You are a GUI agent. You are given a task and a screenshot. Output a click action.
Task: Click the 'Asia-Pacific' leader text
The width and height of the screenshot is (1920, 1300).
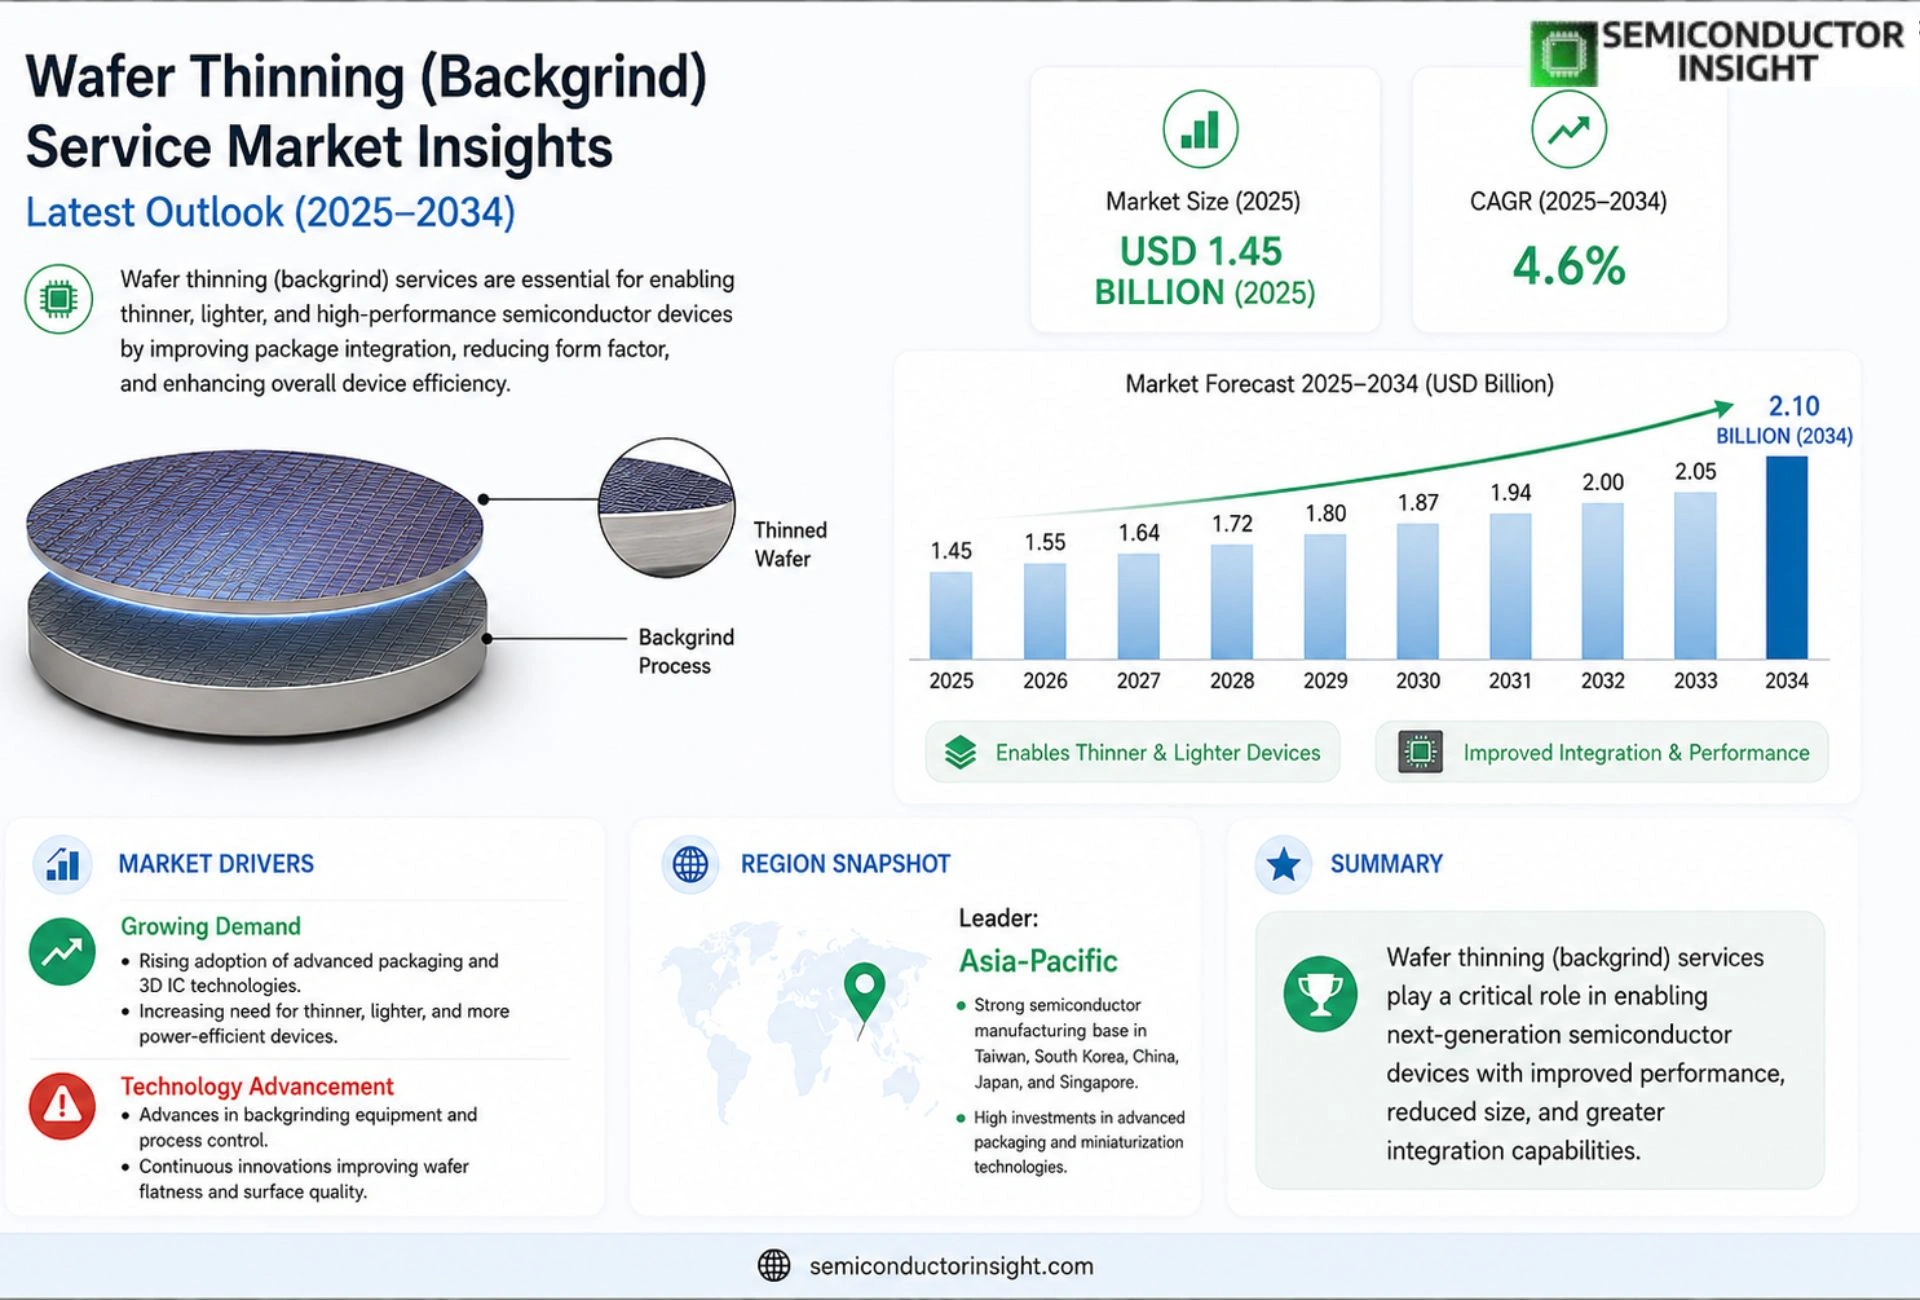click(1038, 961)
